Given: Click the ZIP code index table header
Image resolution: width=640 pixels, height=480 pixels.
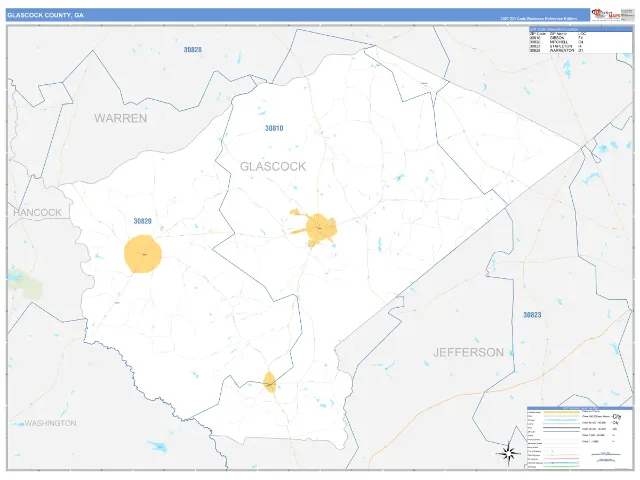Looking at the screenshot, I should point(580,29).
